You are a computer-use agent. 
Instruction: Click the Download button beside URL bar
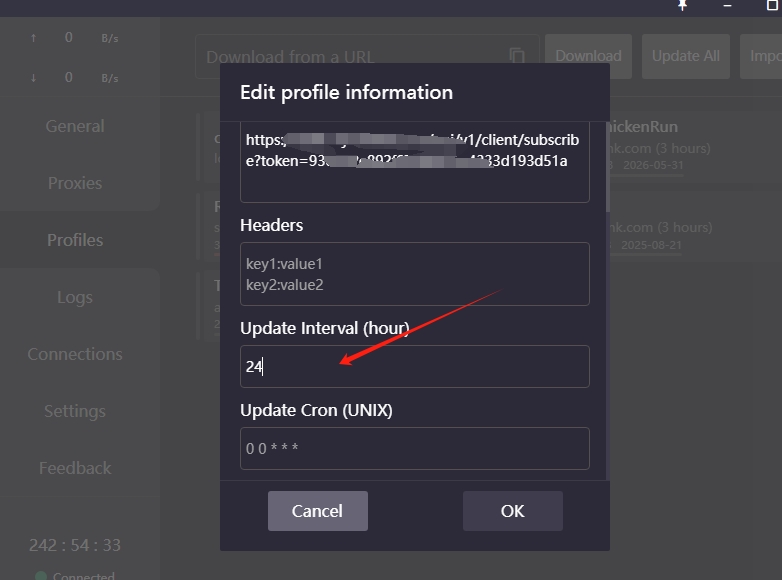click(x=588, y=56)
